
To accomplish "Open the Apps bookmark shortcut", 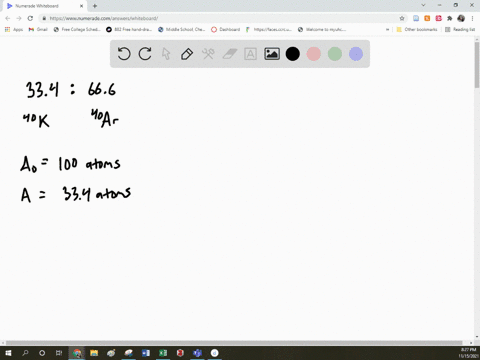I will [14, 29].
